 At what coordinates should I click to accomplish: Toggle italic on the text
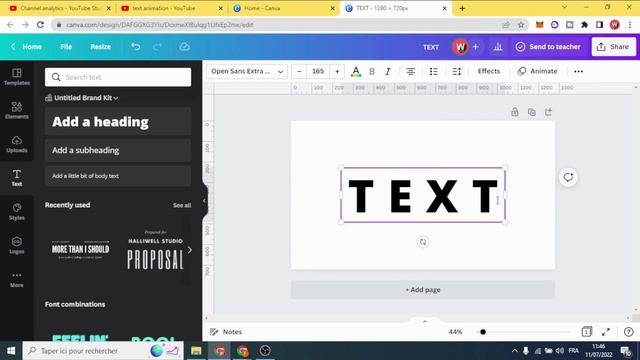point(388,71)
